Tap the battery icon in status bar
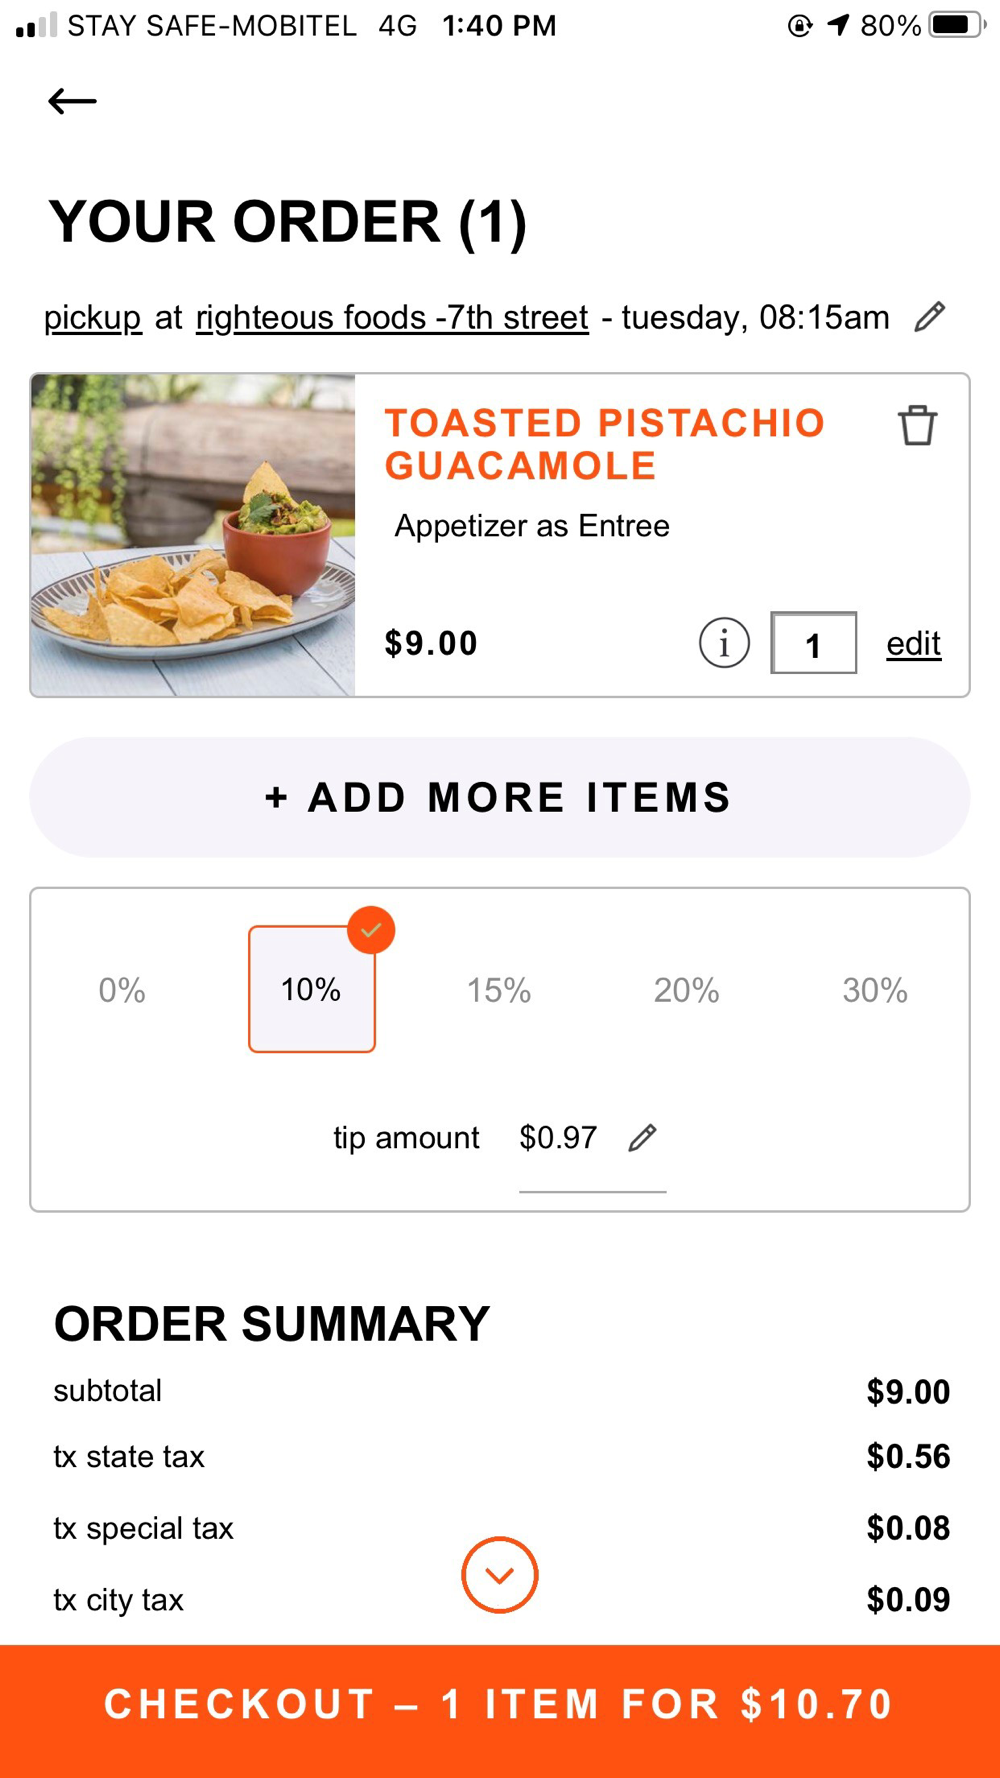 [x=956, y=25]
